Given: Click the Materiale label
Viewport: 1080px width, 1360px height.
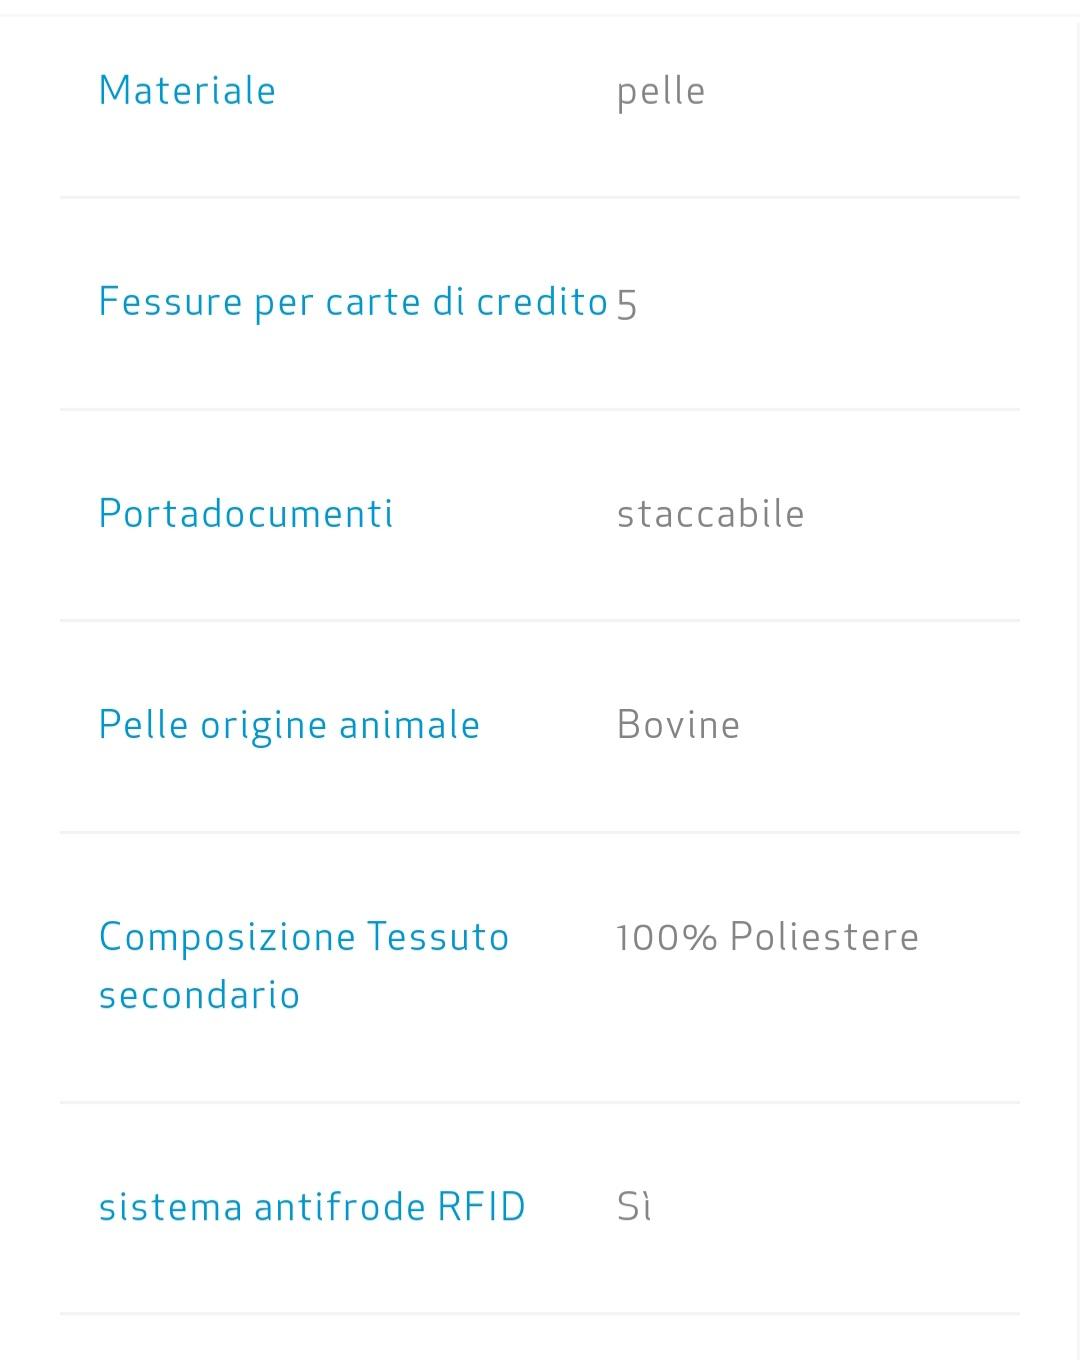Looking at the screenshot, I should click(x=187, y=91).
